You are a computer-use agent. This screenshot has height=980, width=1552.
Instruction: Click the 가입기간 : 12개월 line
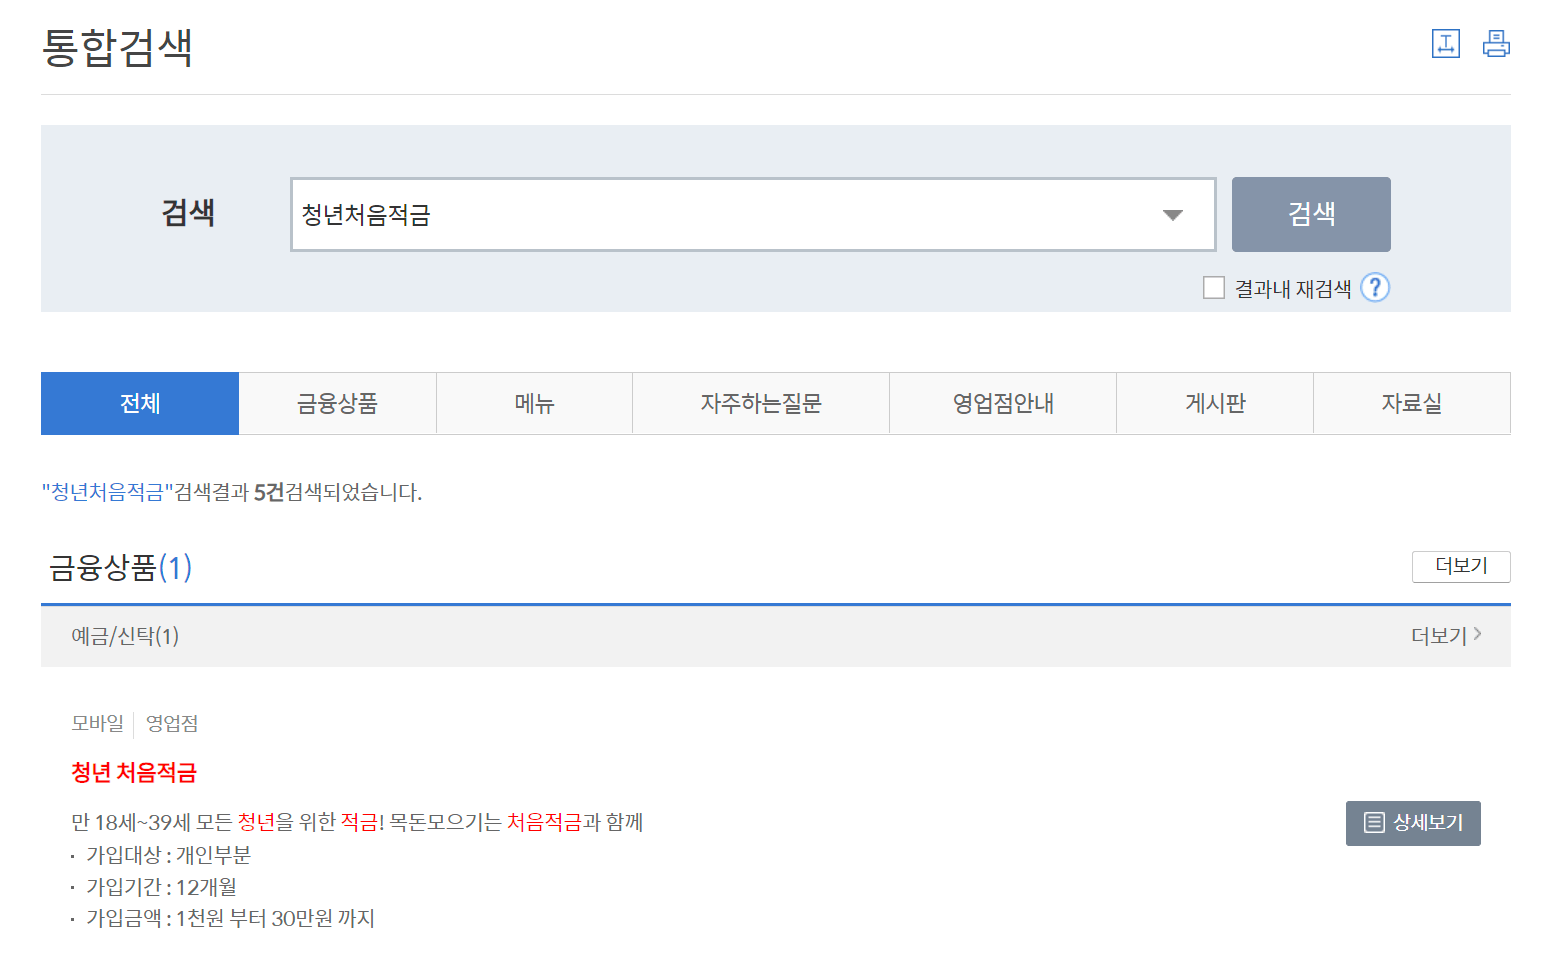pos(161,887)
